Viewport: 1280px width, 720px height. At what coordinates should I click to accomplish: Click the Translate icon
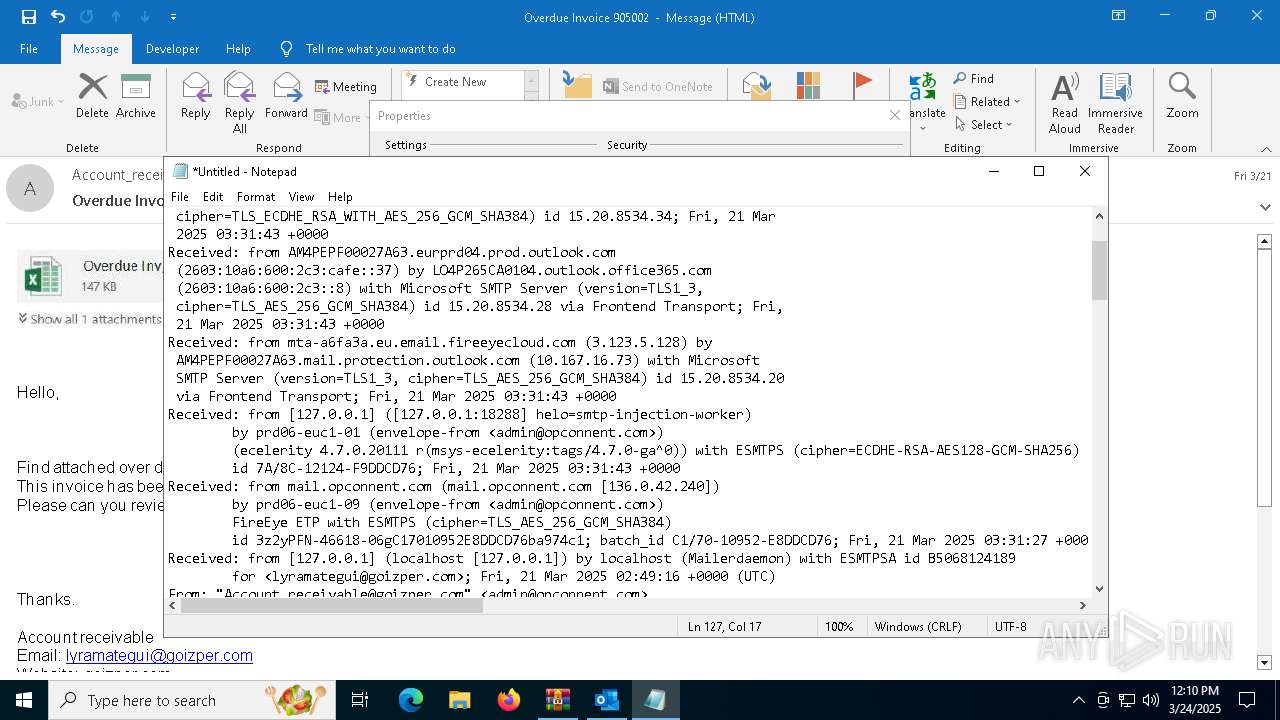[x=923, y=86]
